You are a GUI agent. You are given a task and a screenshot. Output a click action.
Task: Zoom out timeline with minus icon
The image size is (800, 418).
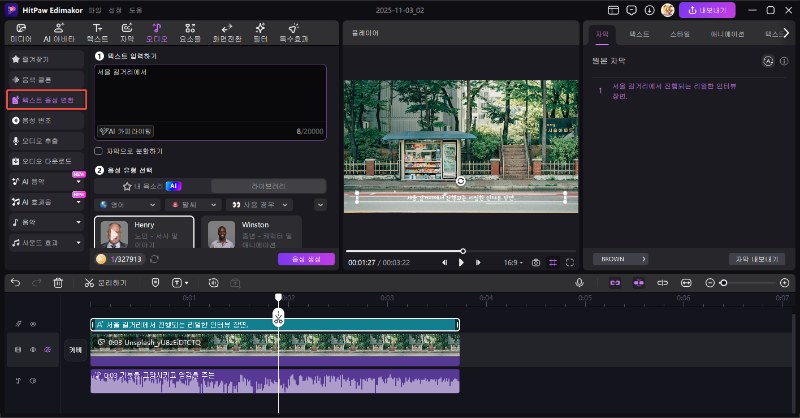[710, 283]
